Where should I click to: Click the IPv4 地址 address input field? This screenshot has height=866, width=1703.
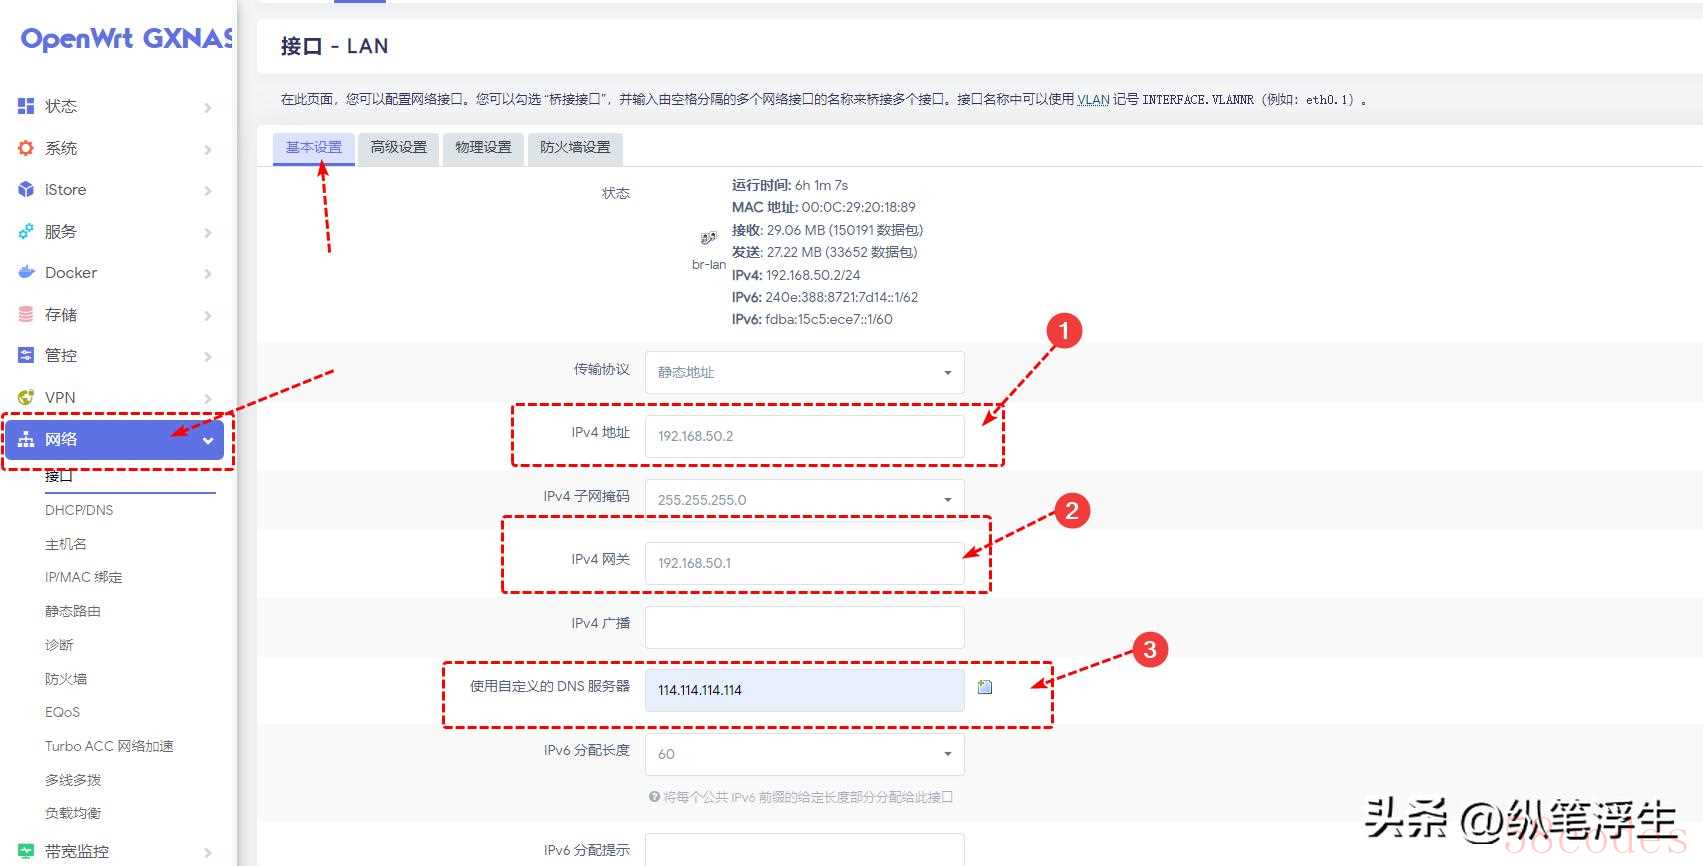(804, 436)
